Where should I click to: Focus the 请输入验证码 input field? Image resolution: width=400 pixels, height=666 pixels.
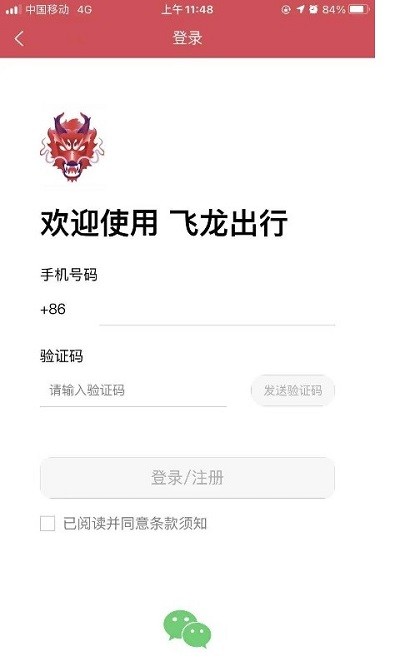[x=133, y=390]
